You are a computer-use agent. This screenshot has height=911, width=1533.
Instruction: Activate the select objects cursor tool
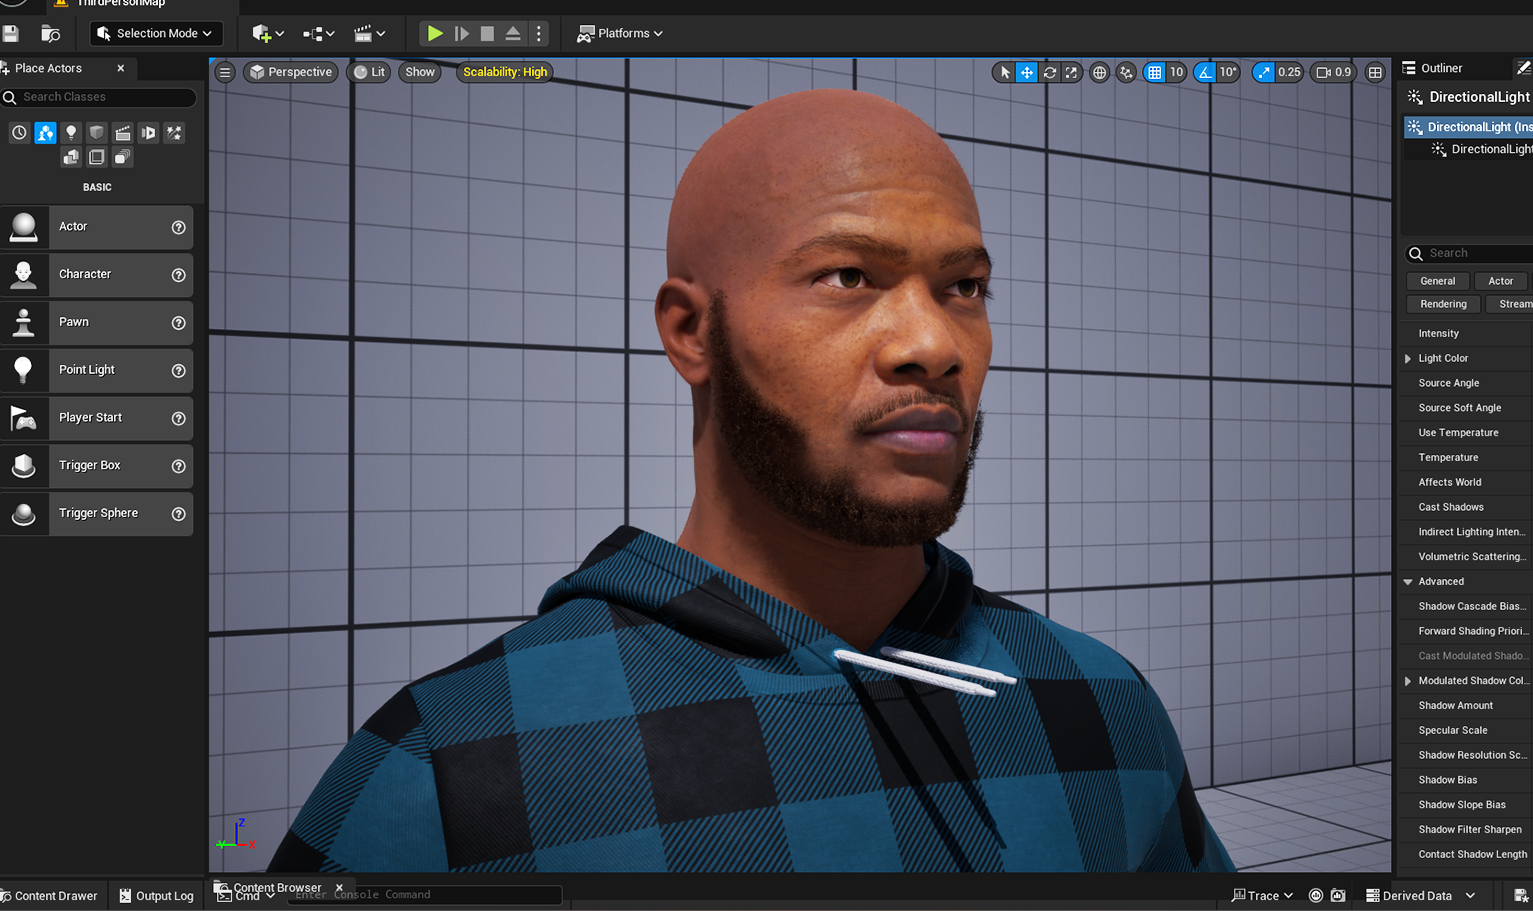click(1005, 72)
